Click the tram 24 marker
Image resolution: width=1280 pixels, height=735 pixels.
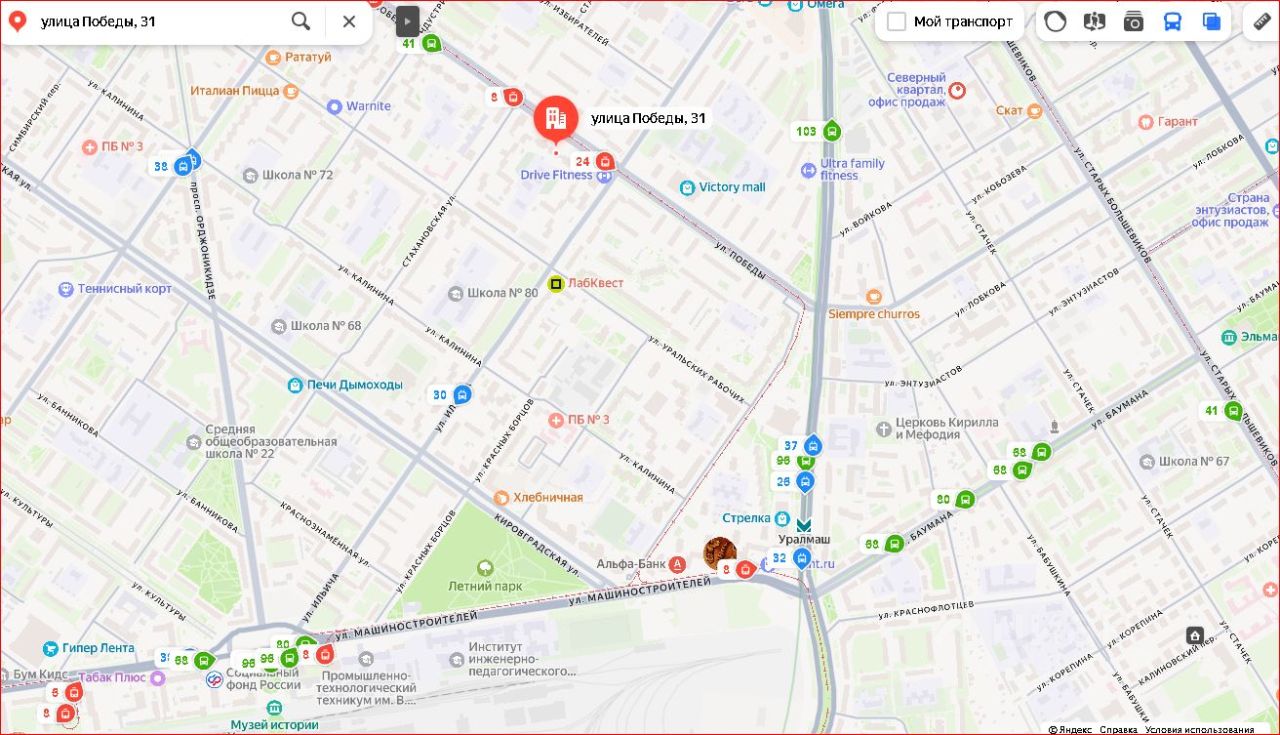click(x=604, y=161)
